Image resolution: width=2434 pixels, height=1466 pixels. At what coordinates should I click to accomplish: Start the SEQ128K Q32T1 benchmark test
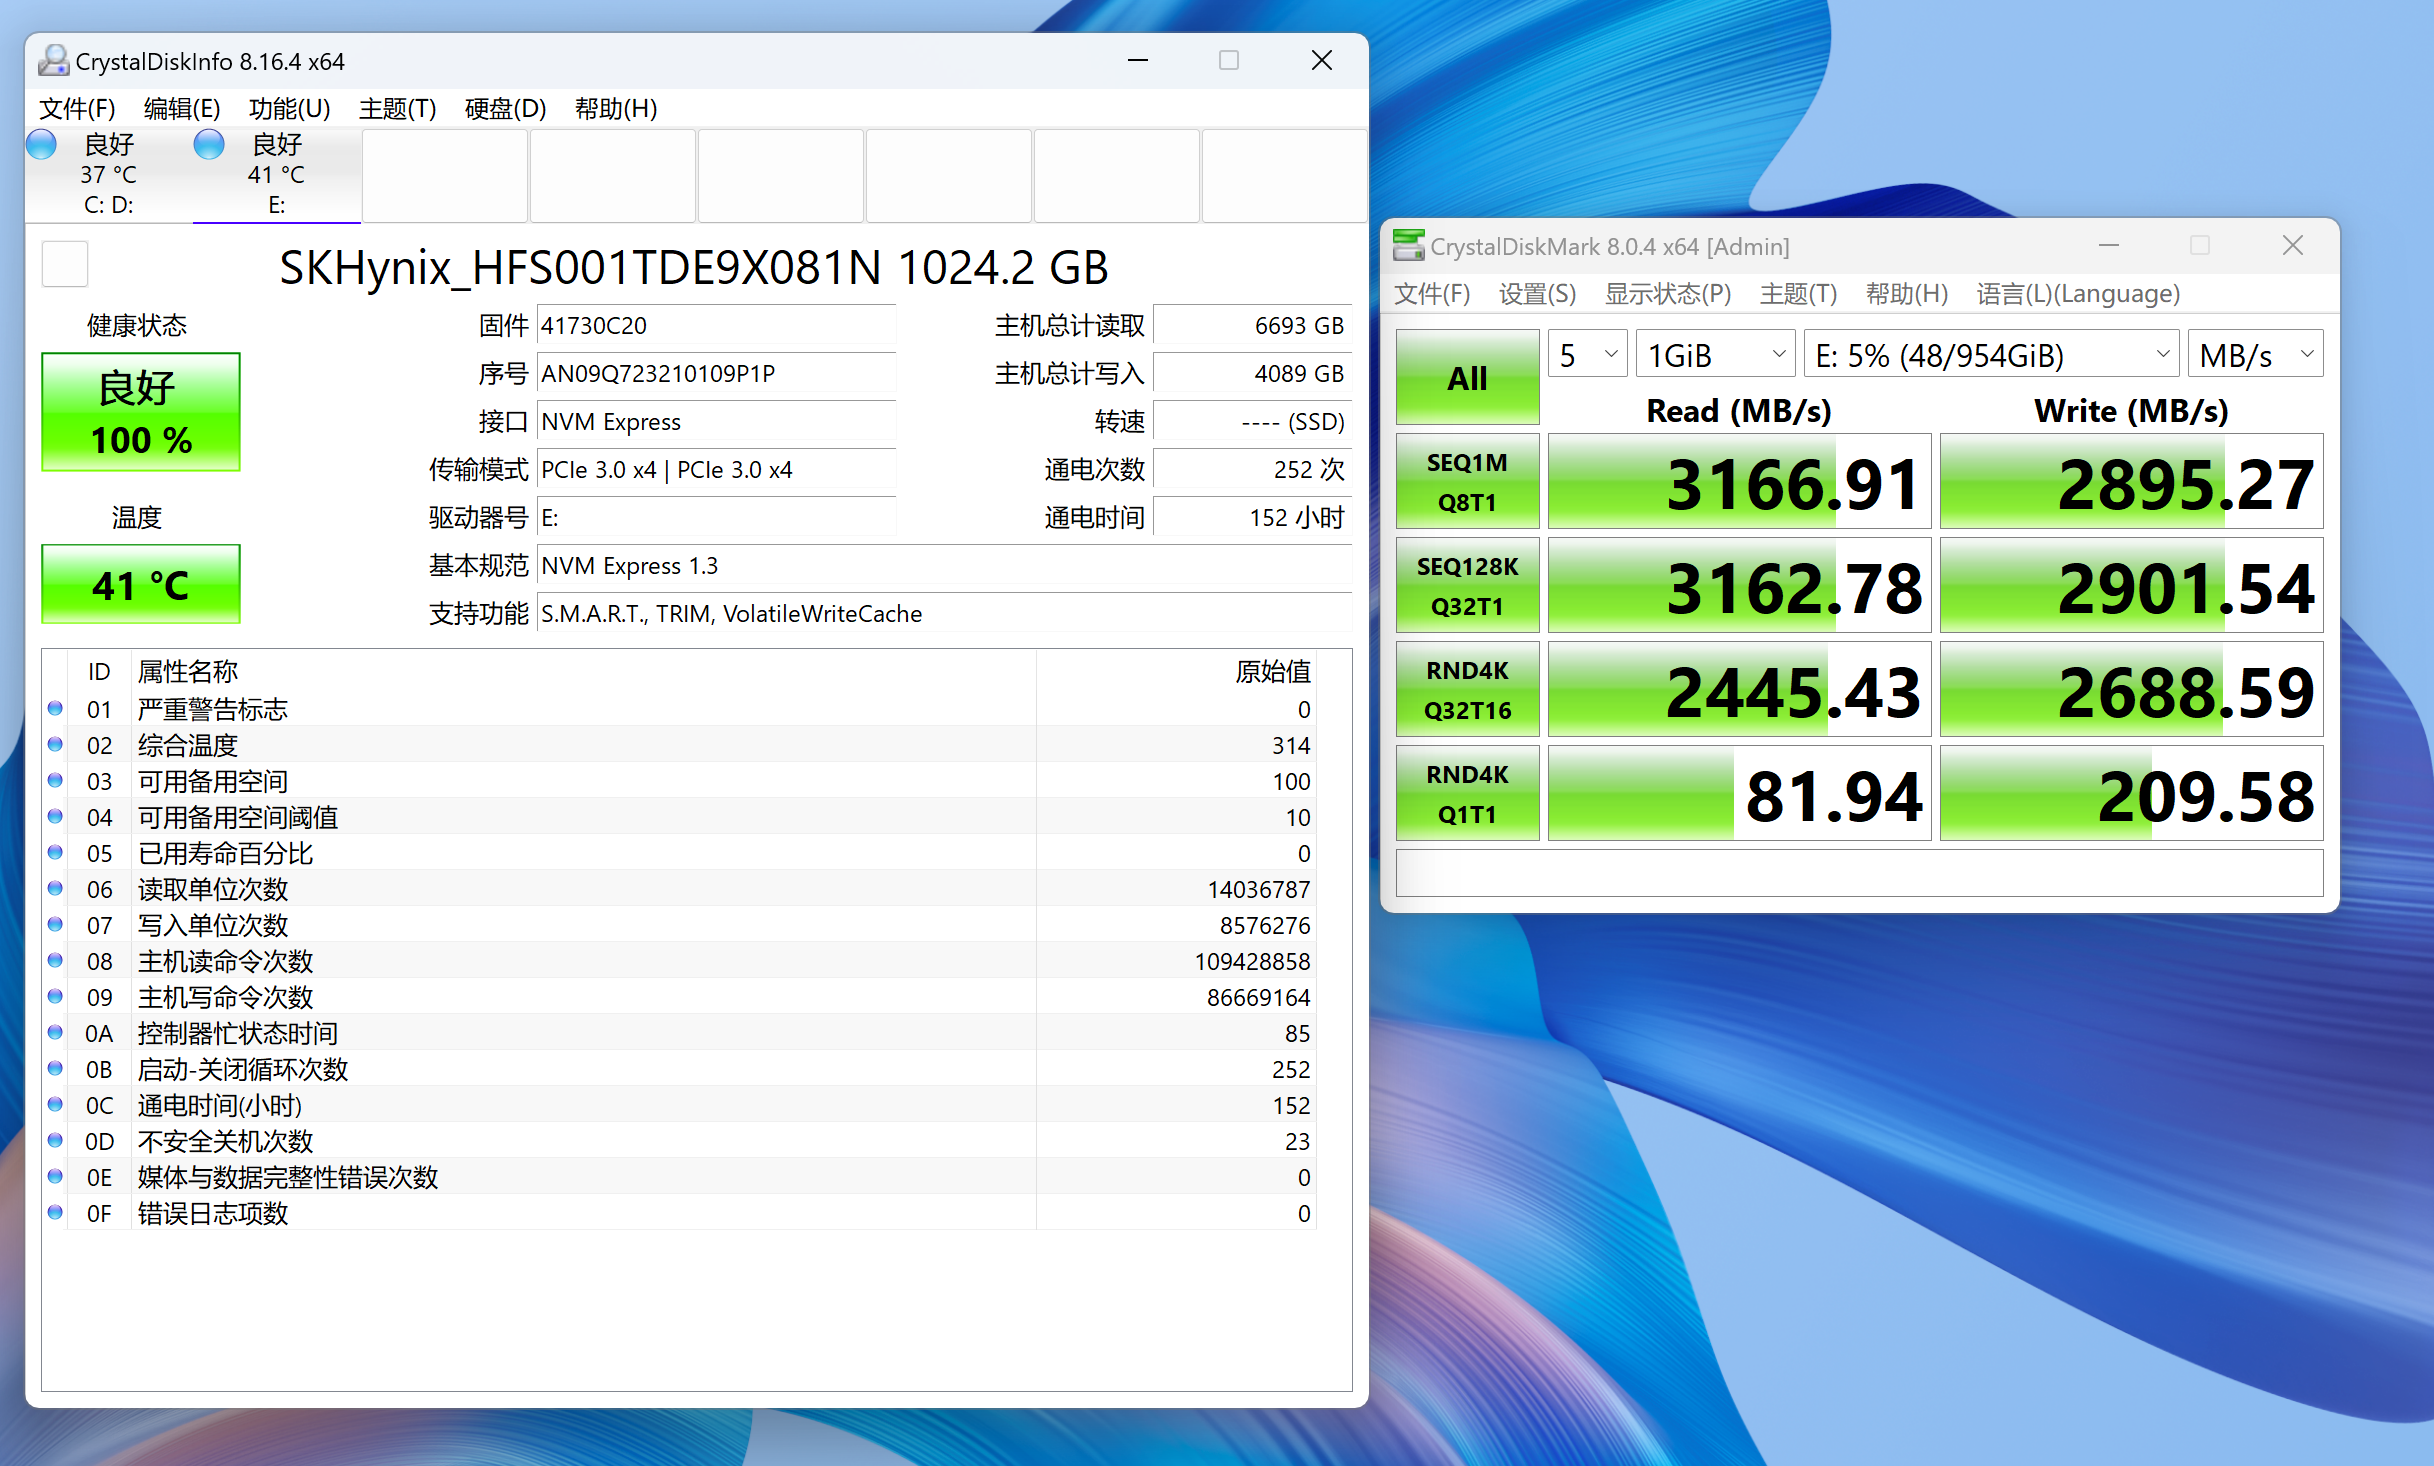(1466, 585)
